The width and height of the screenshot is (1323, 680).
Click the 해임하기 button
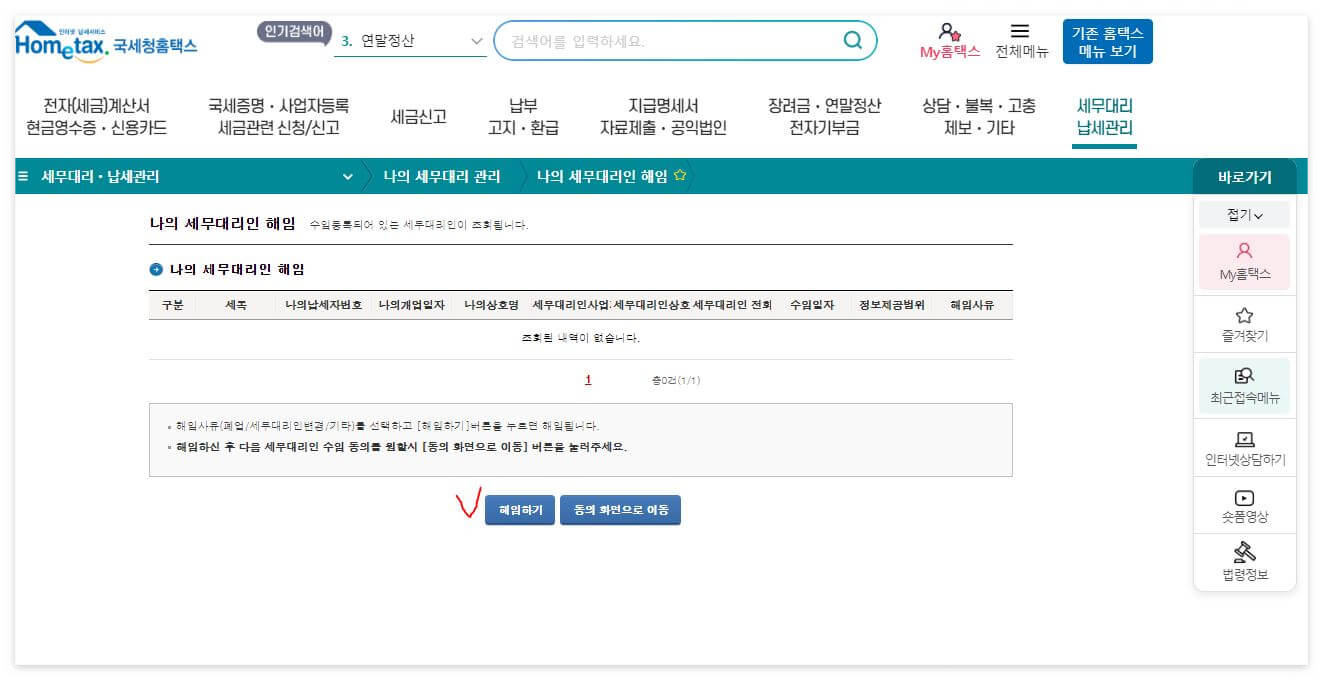pyautogui.click(x=520, y=509)
